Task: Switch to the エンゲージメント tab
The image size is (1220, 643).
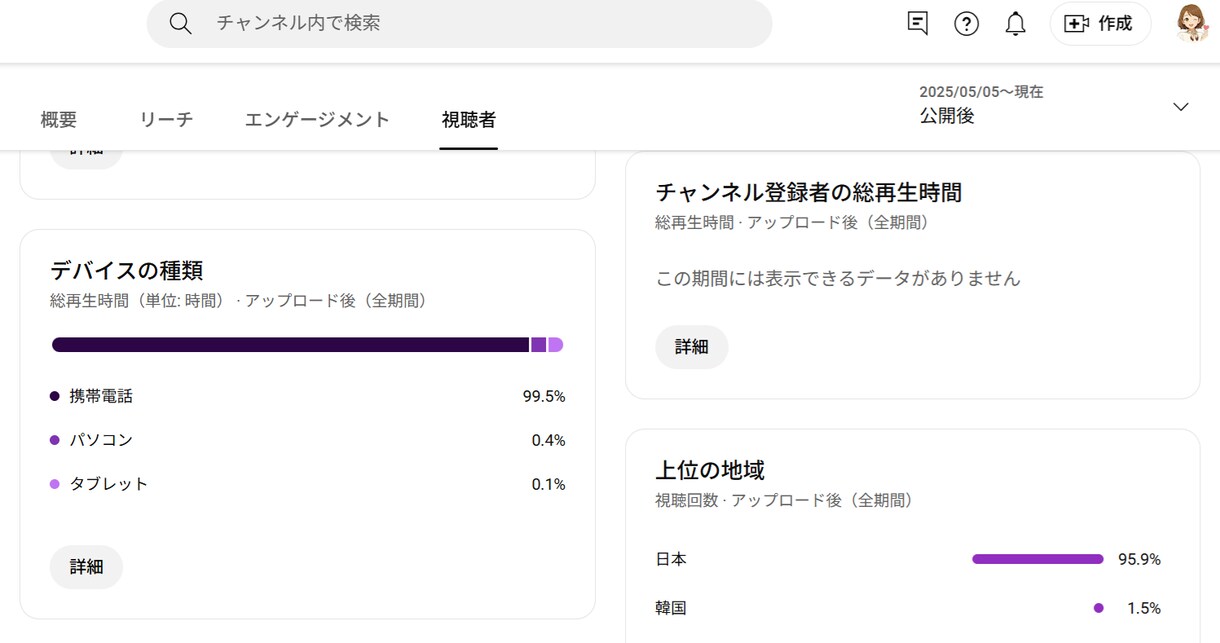Action: (x=317, y=119)
